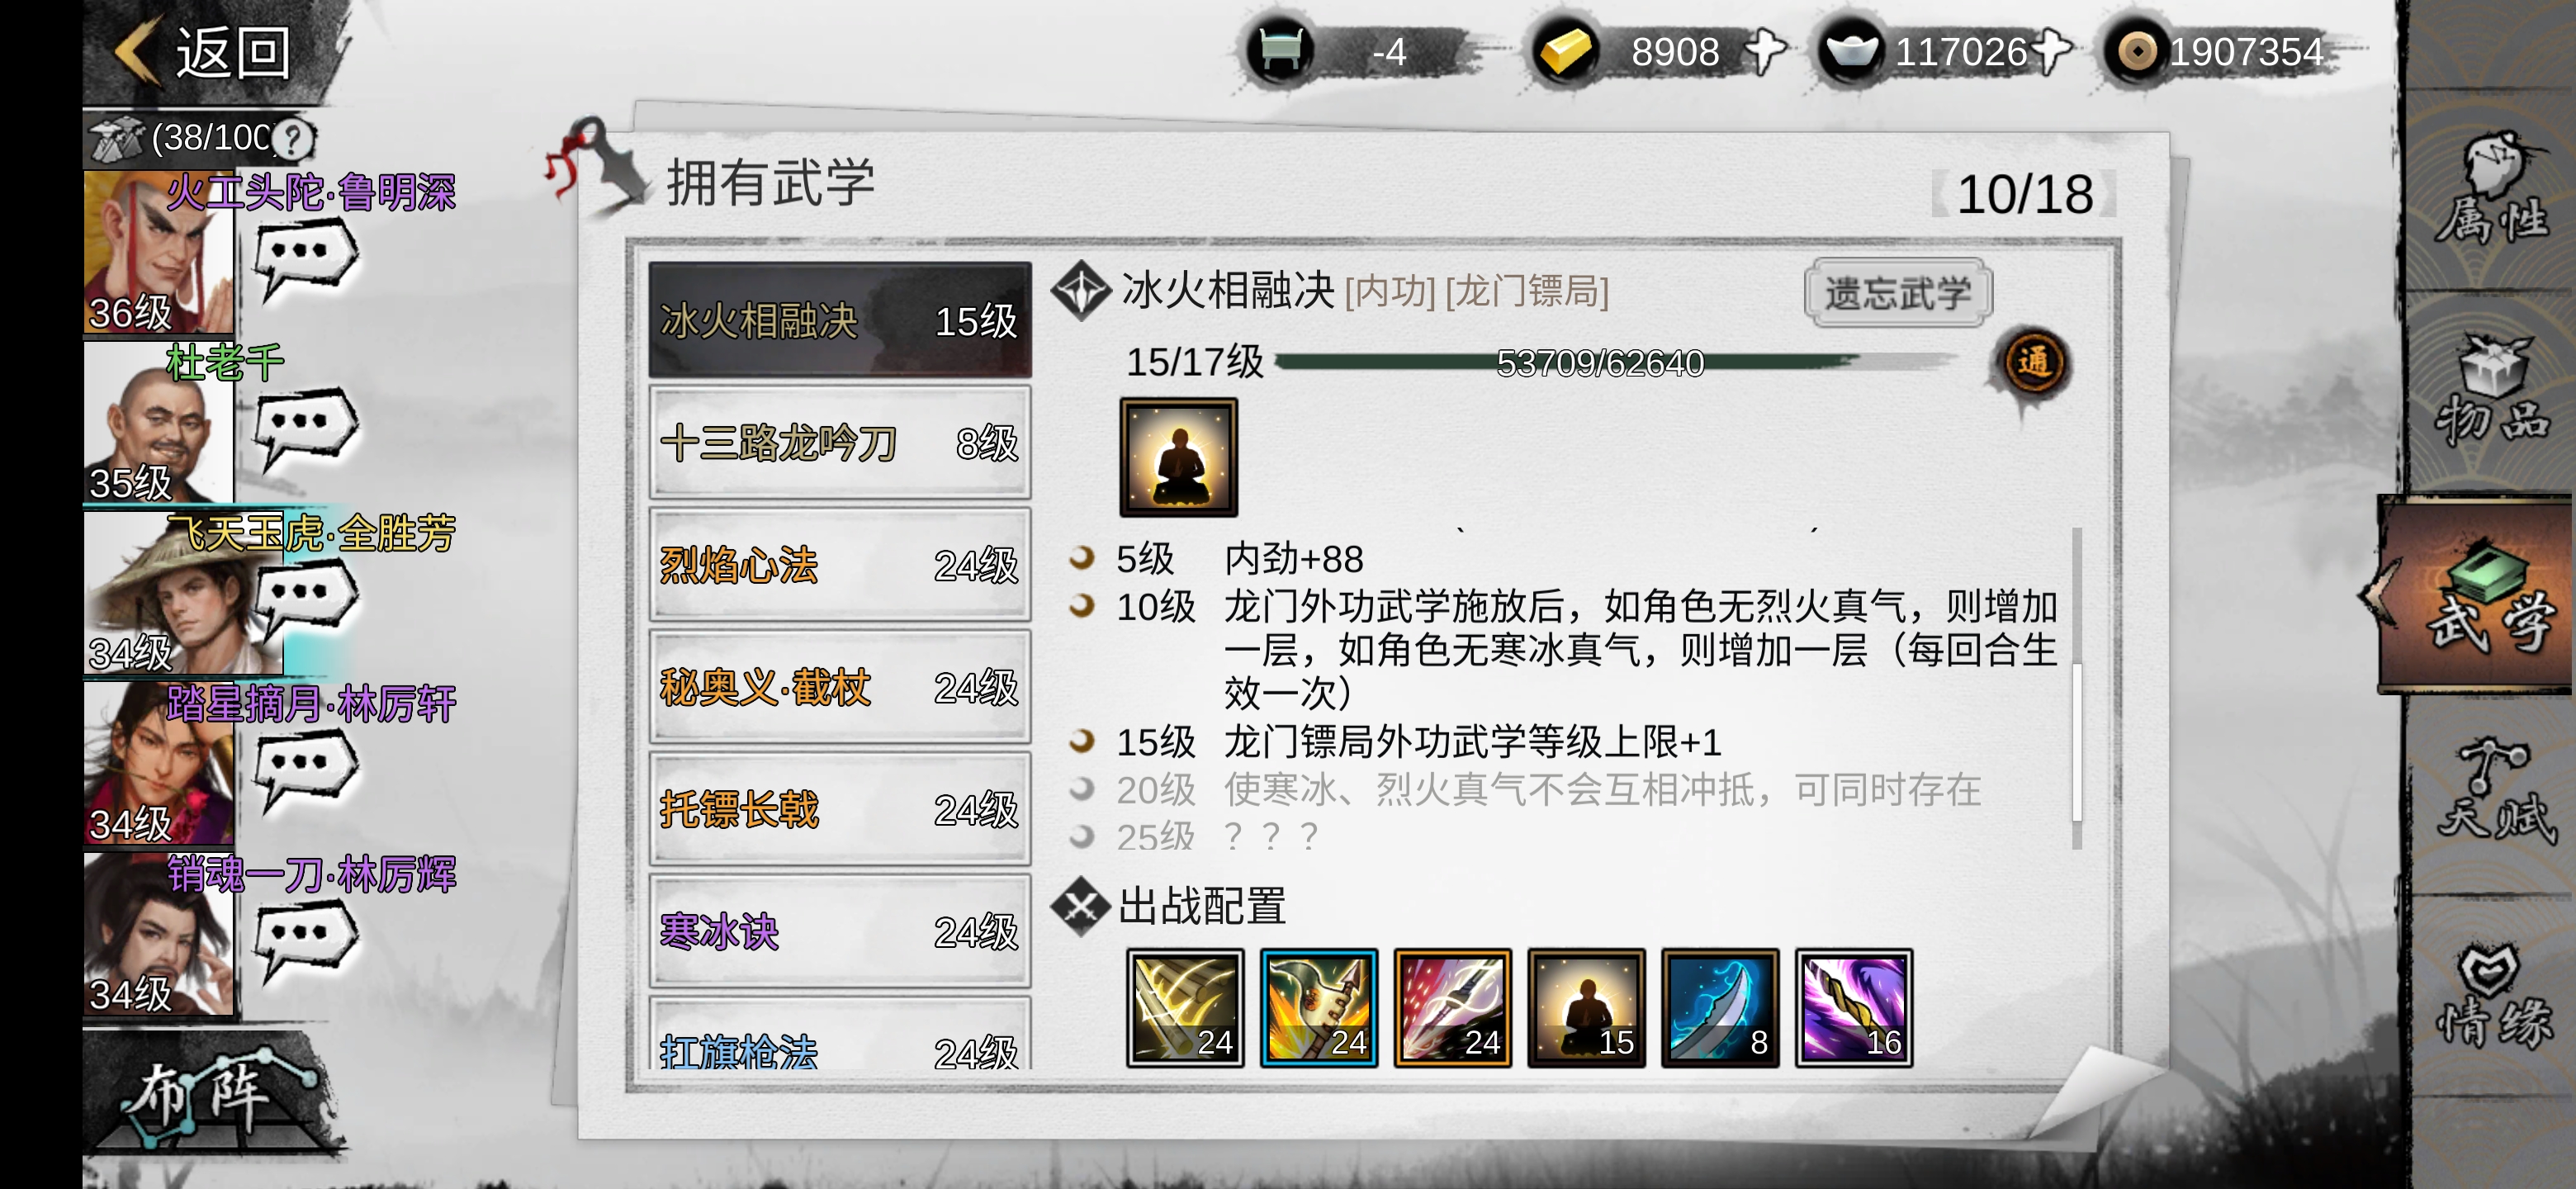
Task: Add gold with the plus icon
Action: click(x=1767, y=51)
